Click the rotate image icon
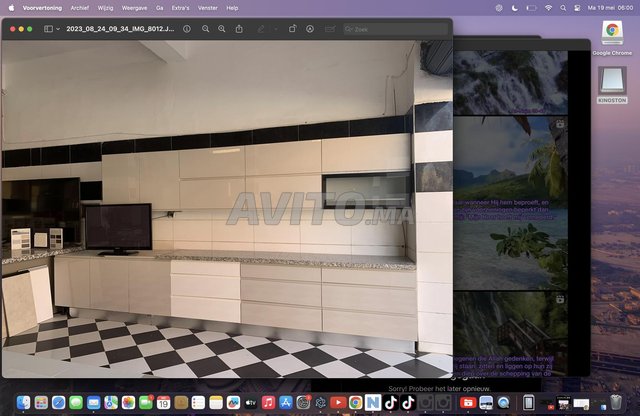This screenshot has width=640, height=416. (291, 29)
